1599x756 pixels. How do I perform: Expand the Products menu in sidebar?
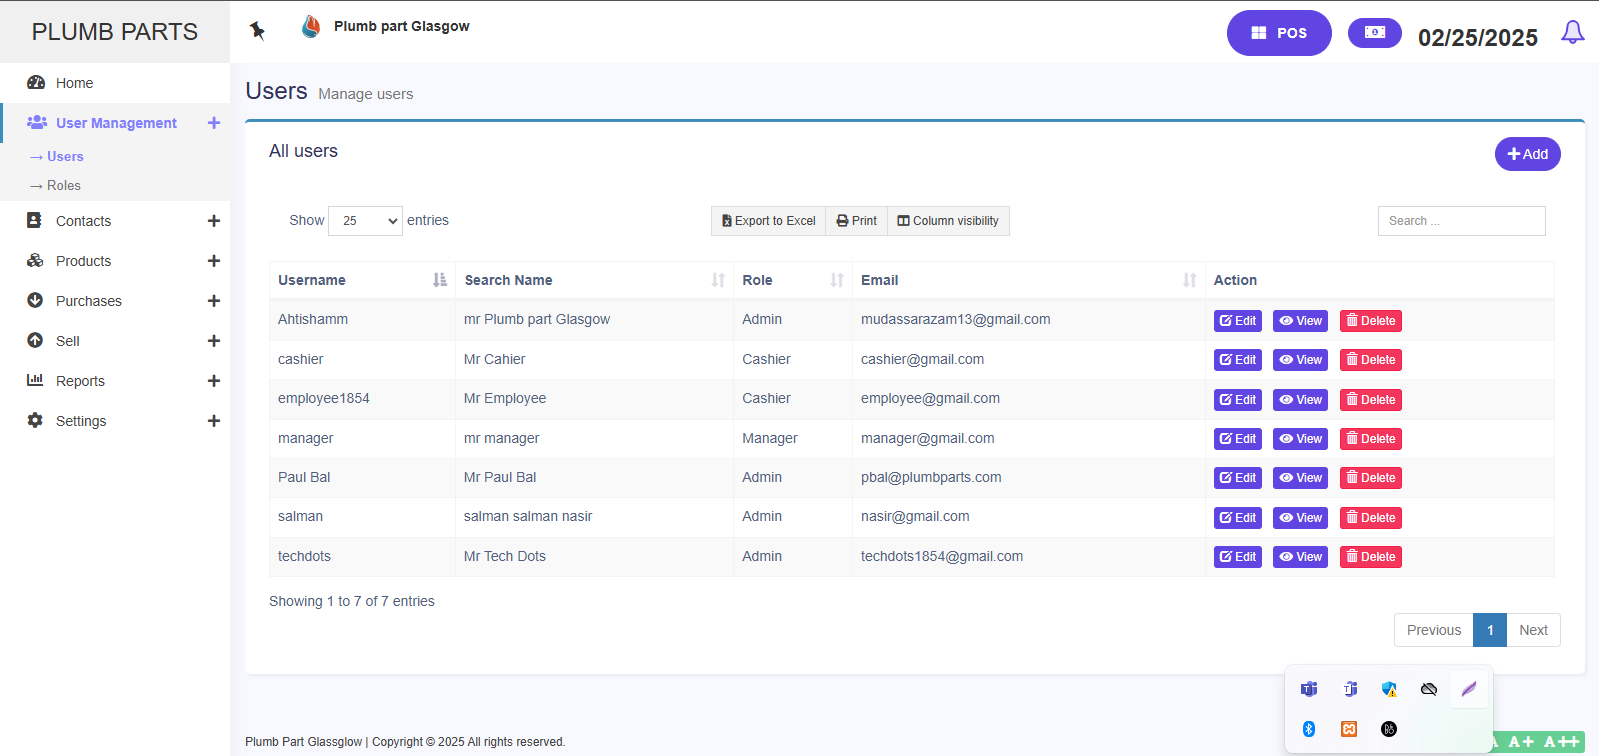point(213,261)
